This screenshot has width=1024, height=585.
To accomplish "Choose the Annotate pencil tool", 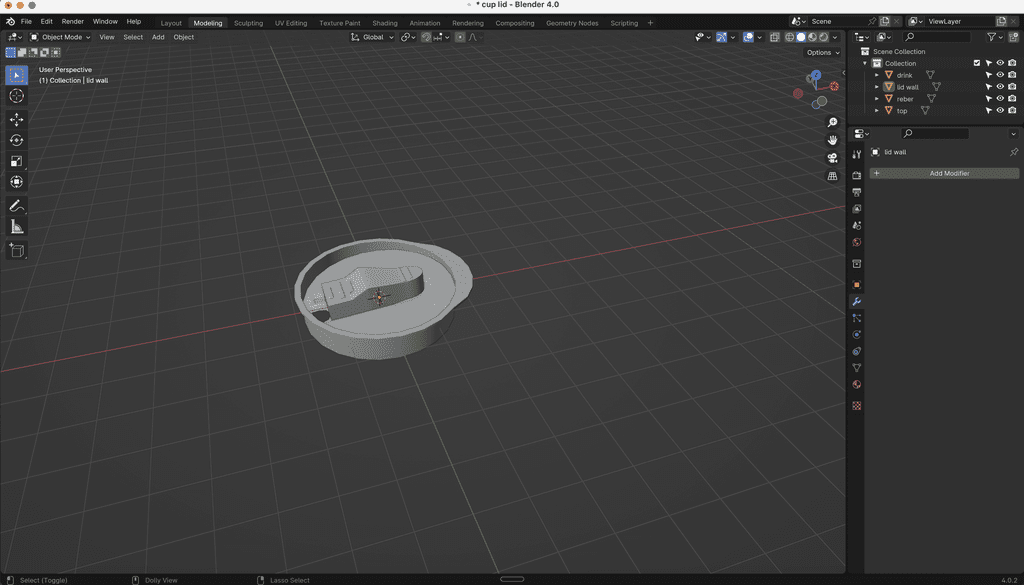I will (x=16, y=206).
